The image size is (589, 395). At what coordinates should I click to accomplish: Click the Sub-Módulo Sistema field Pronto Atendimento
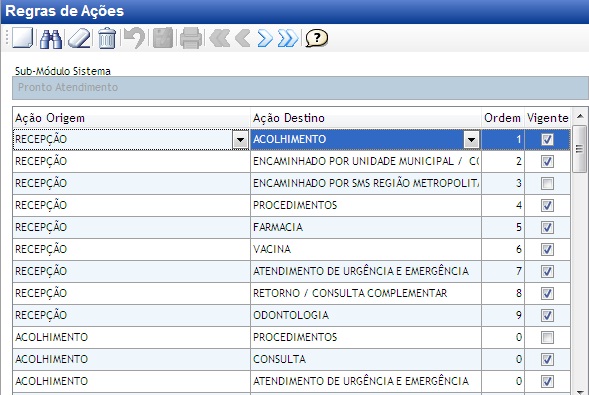(x=301, y=87)
